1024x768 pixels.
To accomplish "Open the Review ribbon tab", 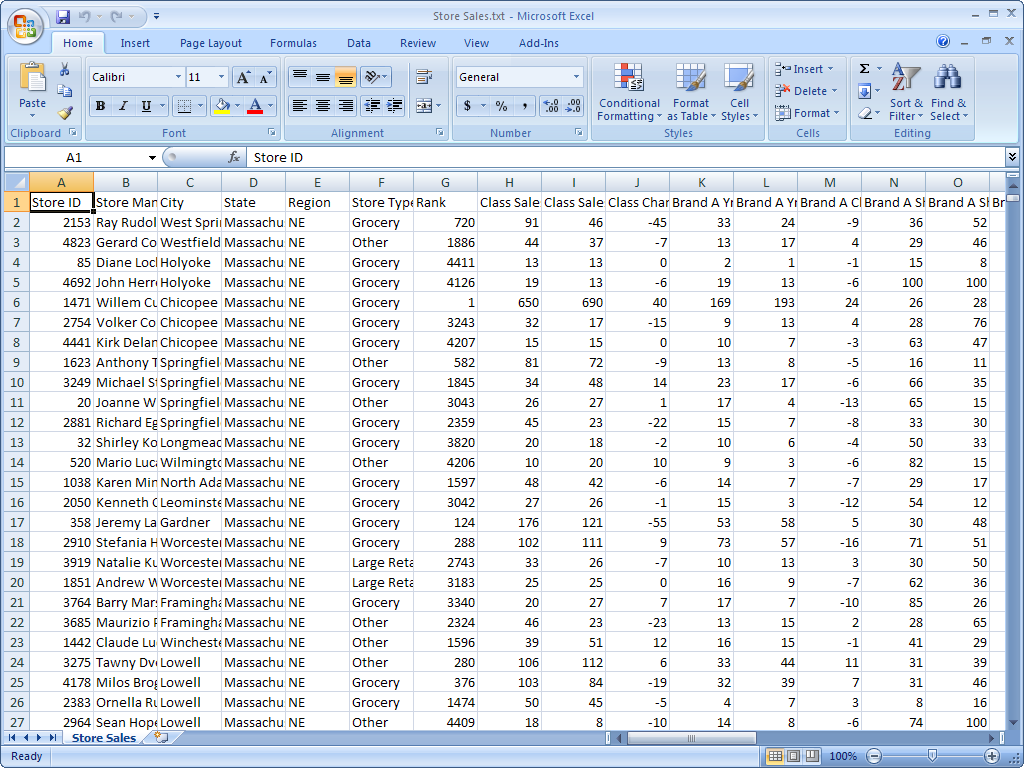I will (418, 43).
